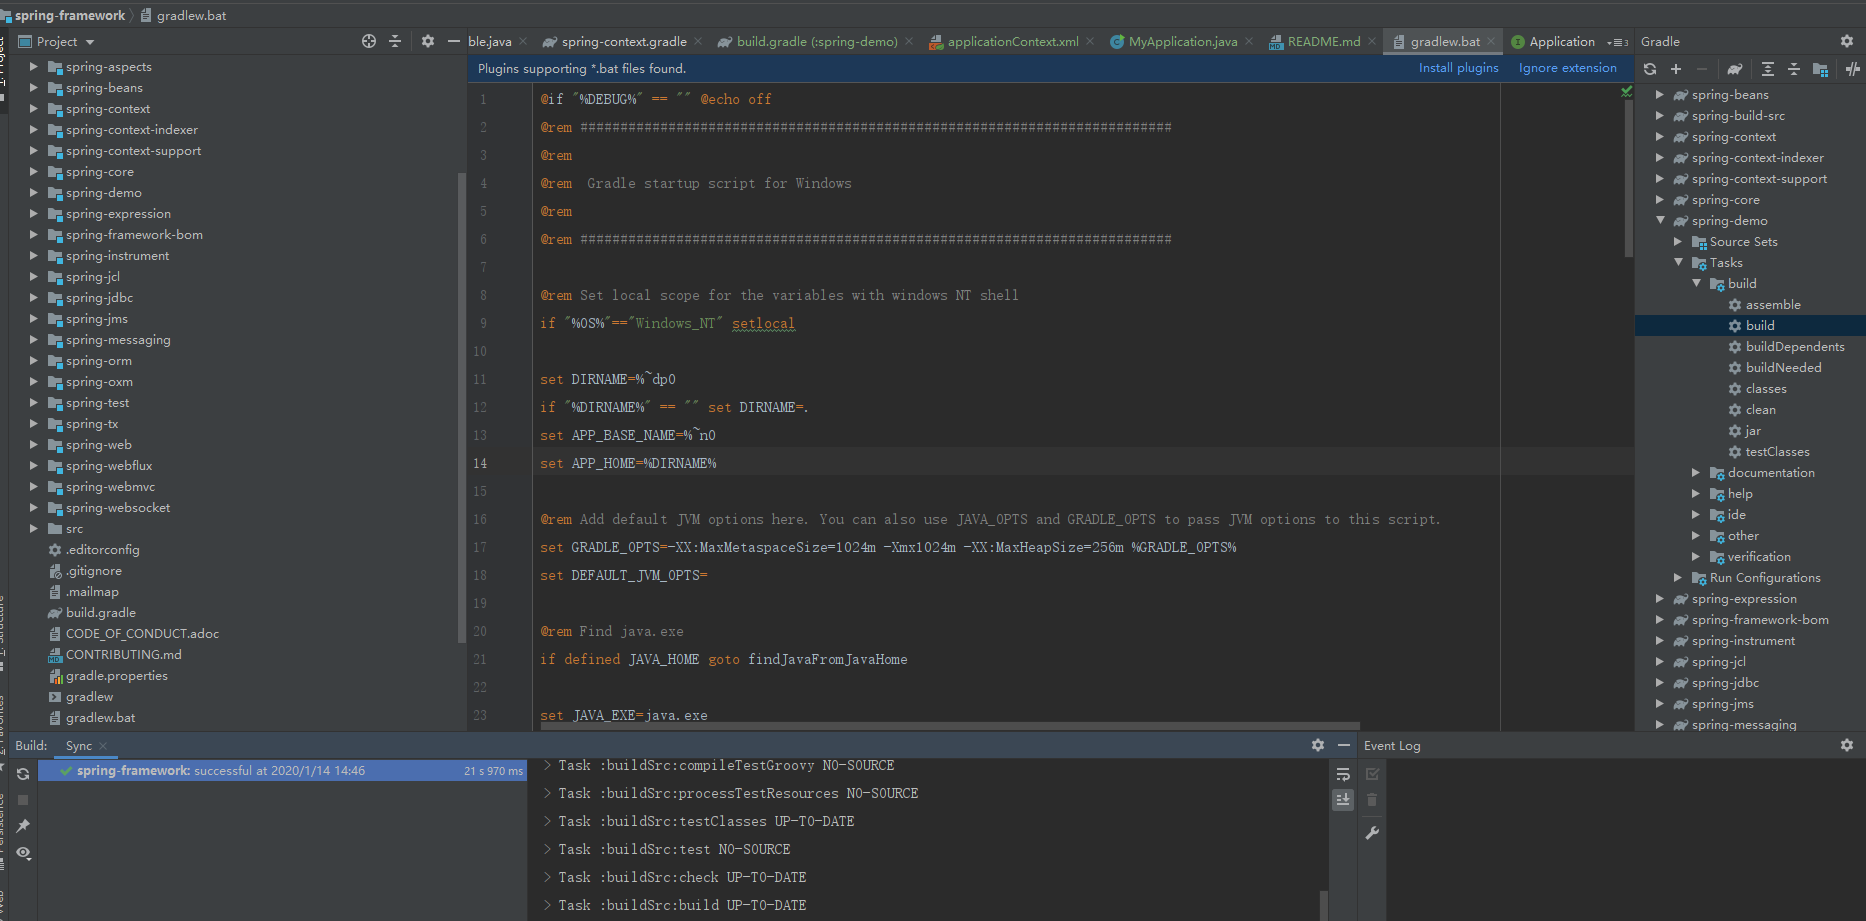Click the Gradle panel refresh icon
Screen dimensions: 1866x921
[x=1650, y=69]
